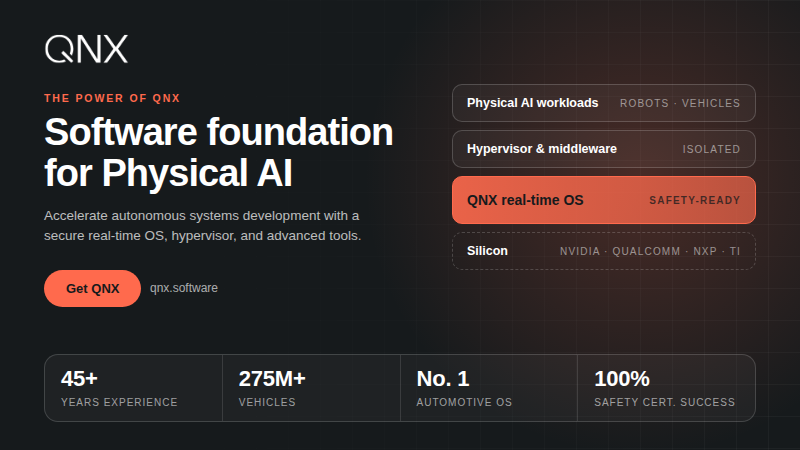Click the 'ROBOTS · VEHICLES' label
Image resolution: width=800 pixels, height=450 pixels.
coord(680,103)
